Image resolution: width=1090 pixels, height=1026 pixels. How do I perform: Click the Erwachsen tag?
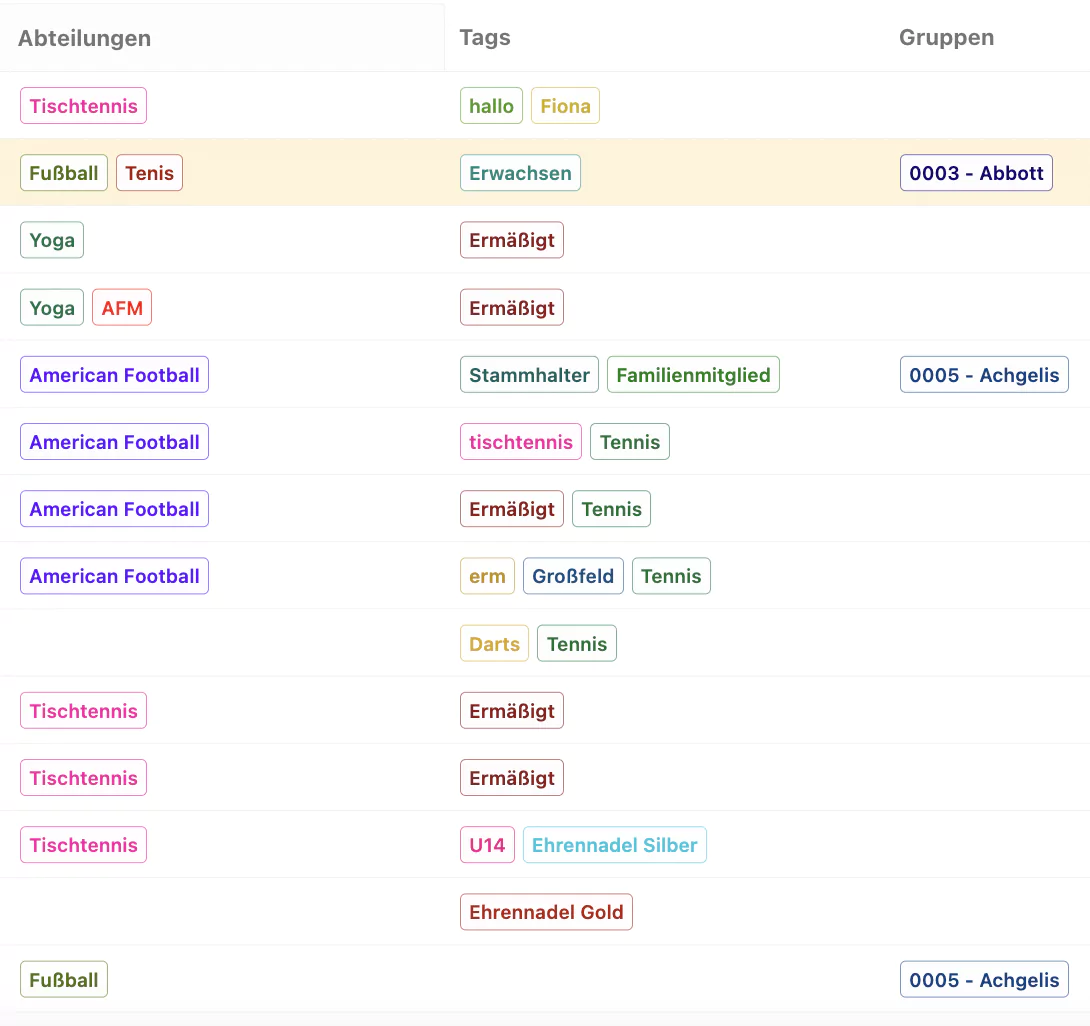(x=520, y=173)
